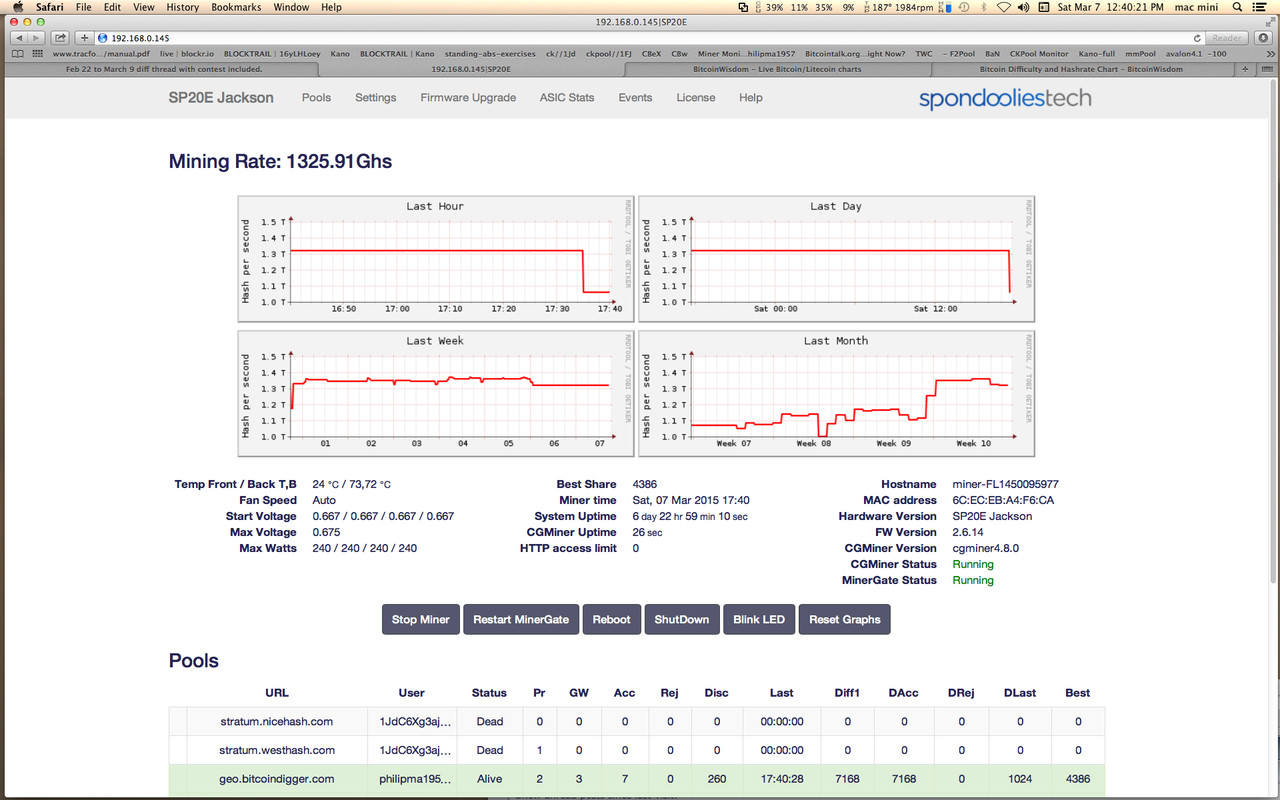Screen dimensions: 1280x800
Task: Open the screen sharing icon in menu bar
Action: click(743, 7)
